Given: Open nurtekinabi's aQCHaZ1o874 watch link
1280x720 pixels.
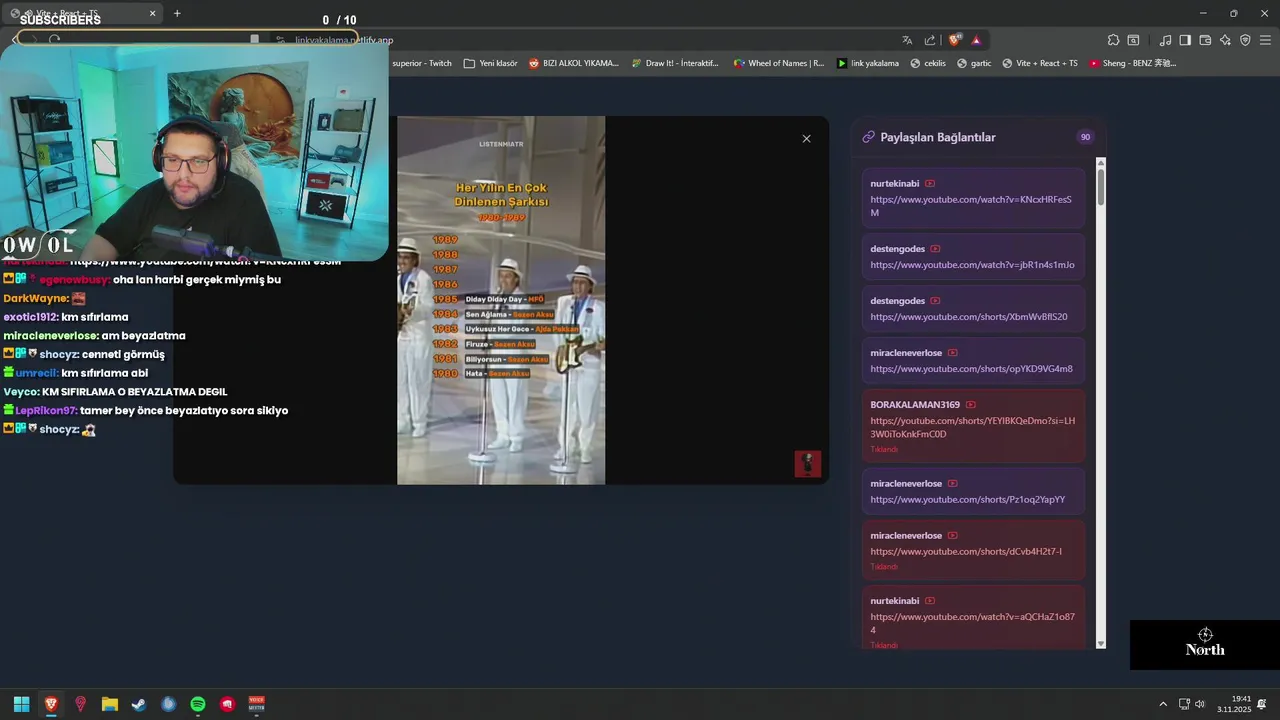Looking at the screenshot, I should click(x=972, y=624).
